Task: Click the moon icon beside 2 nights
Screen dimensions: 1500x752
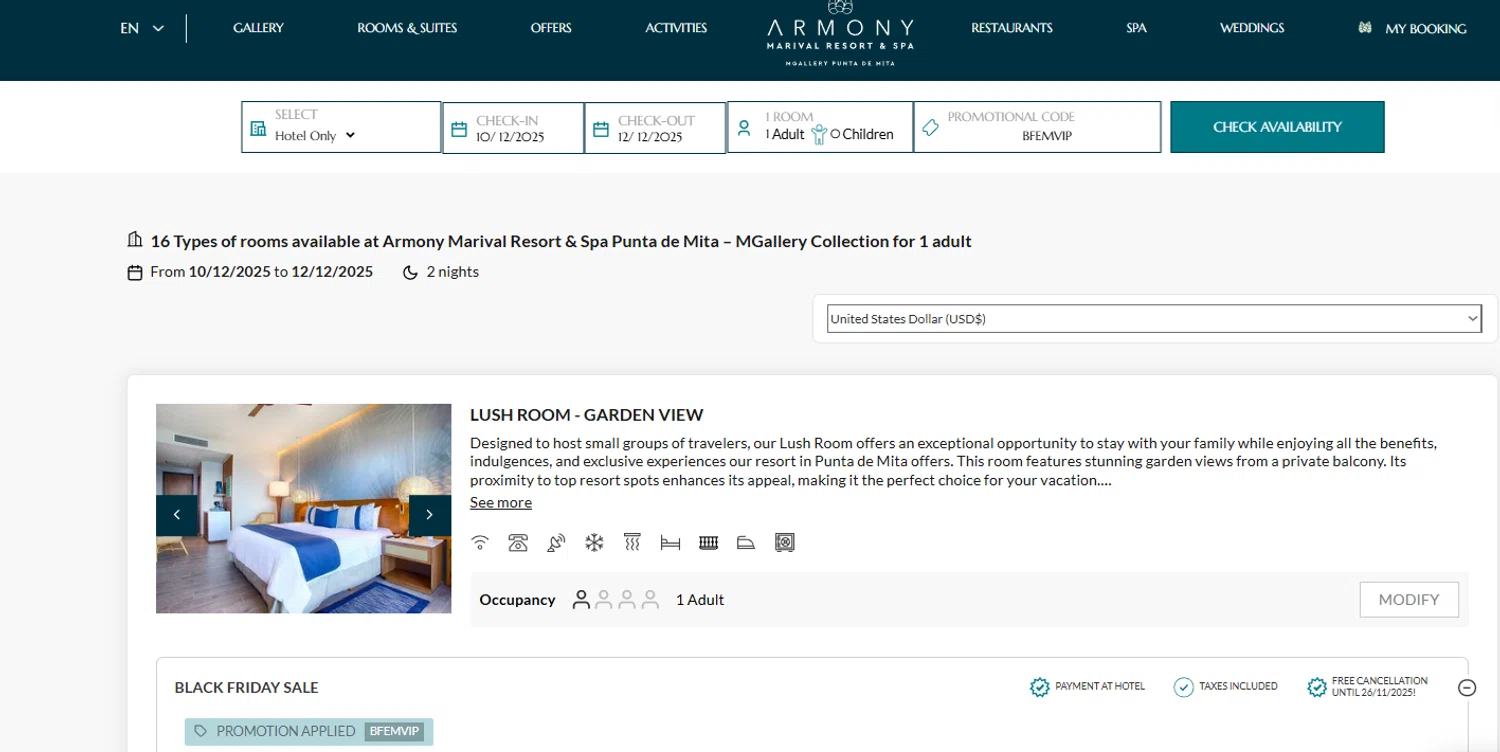Action: point(410,272)
